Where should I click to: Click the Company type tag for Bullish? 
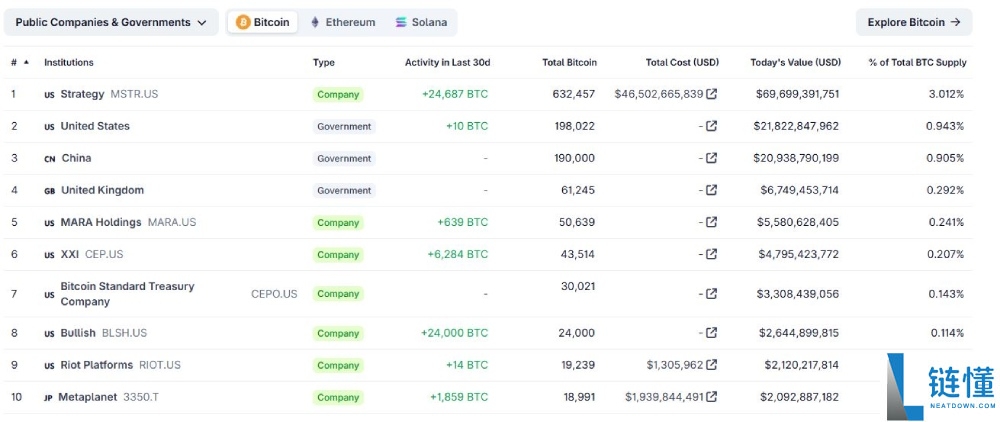pos(338,333)
